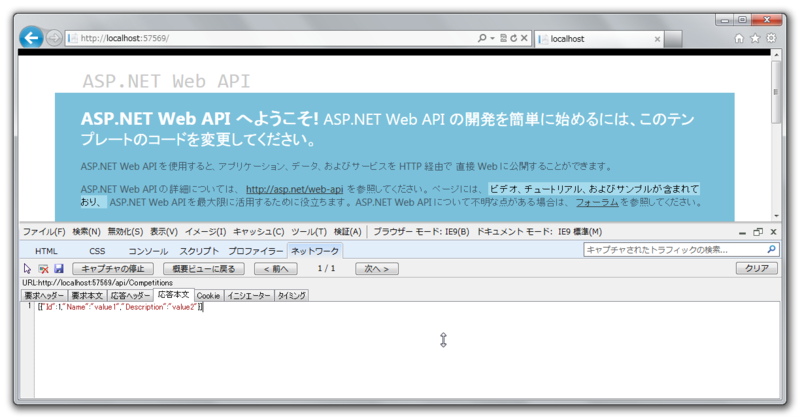Switch to the HTML tab
The height and width of the screenshot is (418, 800).
(x=46, y=251)
